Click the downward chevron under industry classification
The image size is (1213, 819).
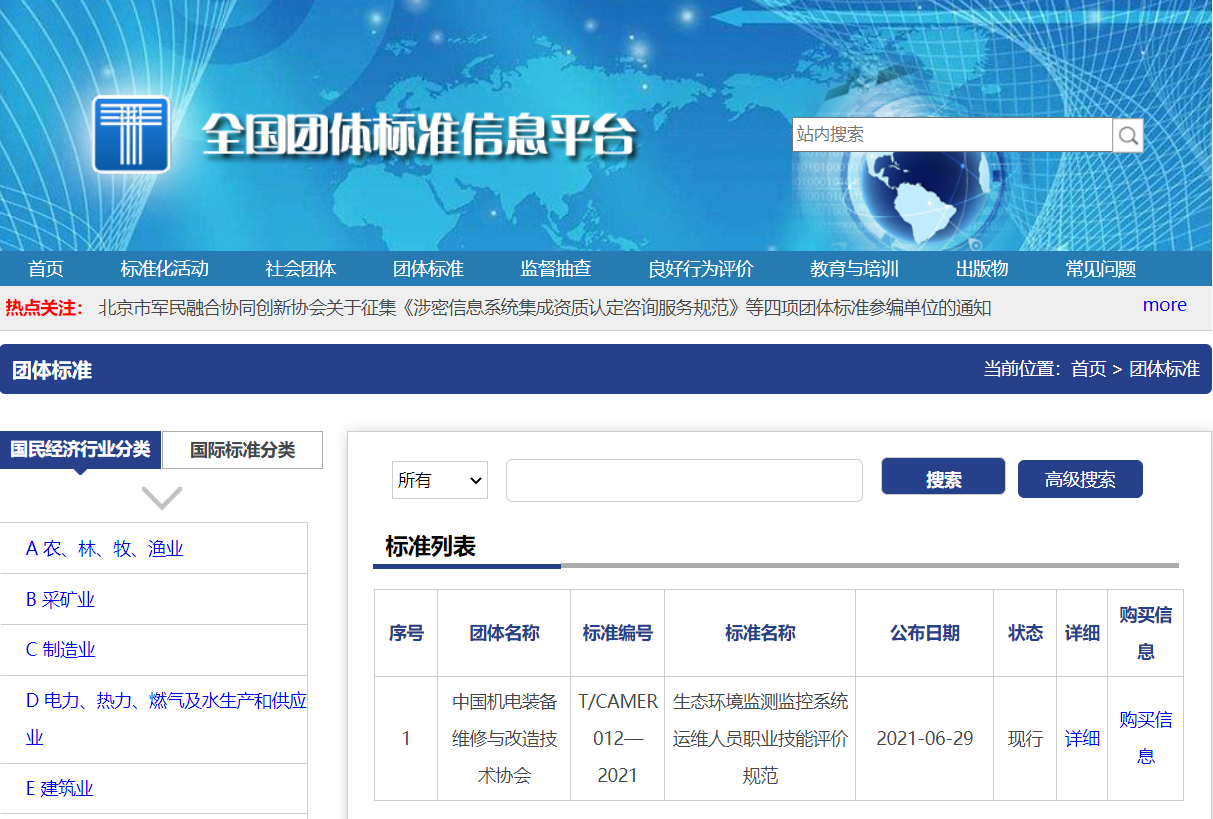pos(160,497)
